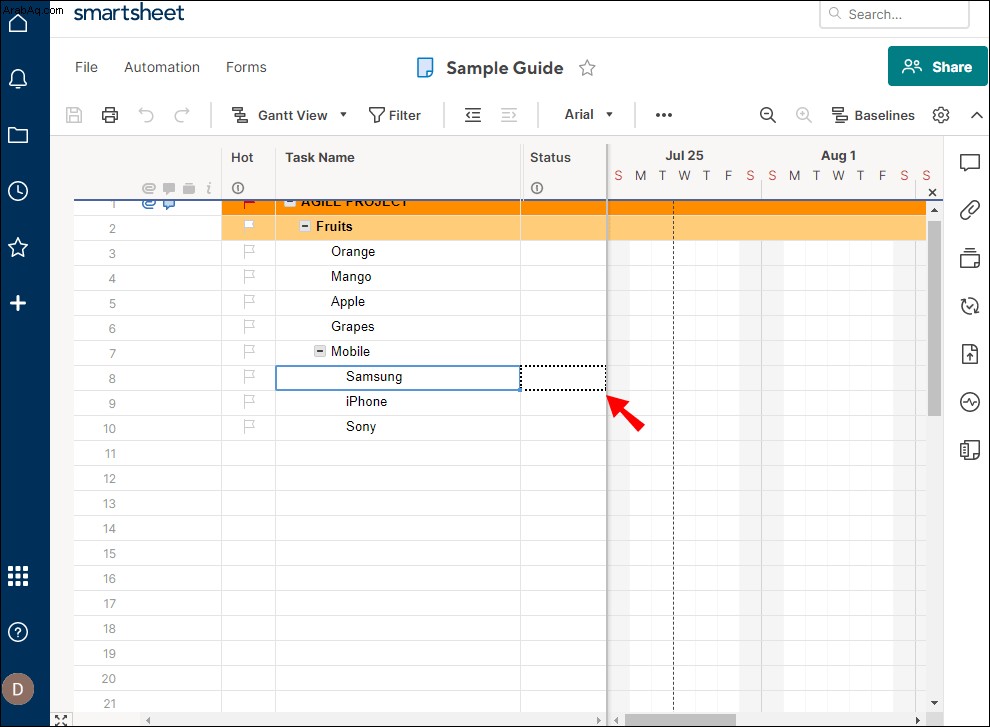Open Notifications bell
The width and height of the screenshot is (990, 727).
[x=18, y=79]
